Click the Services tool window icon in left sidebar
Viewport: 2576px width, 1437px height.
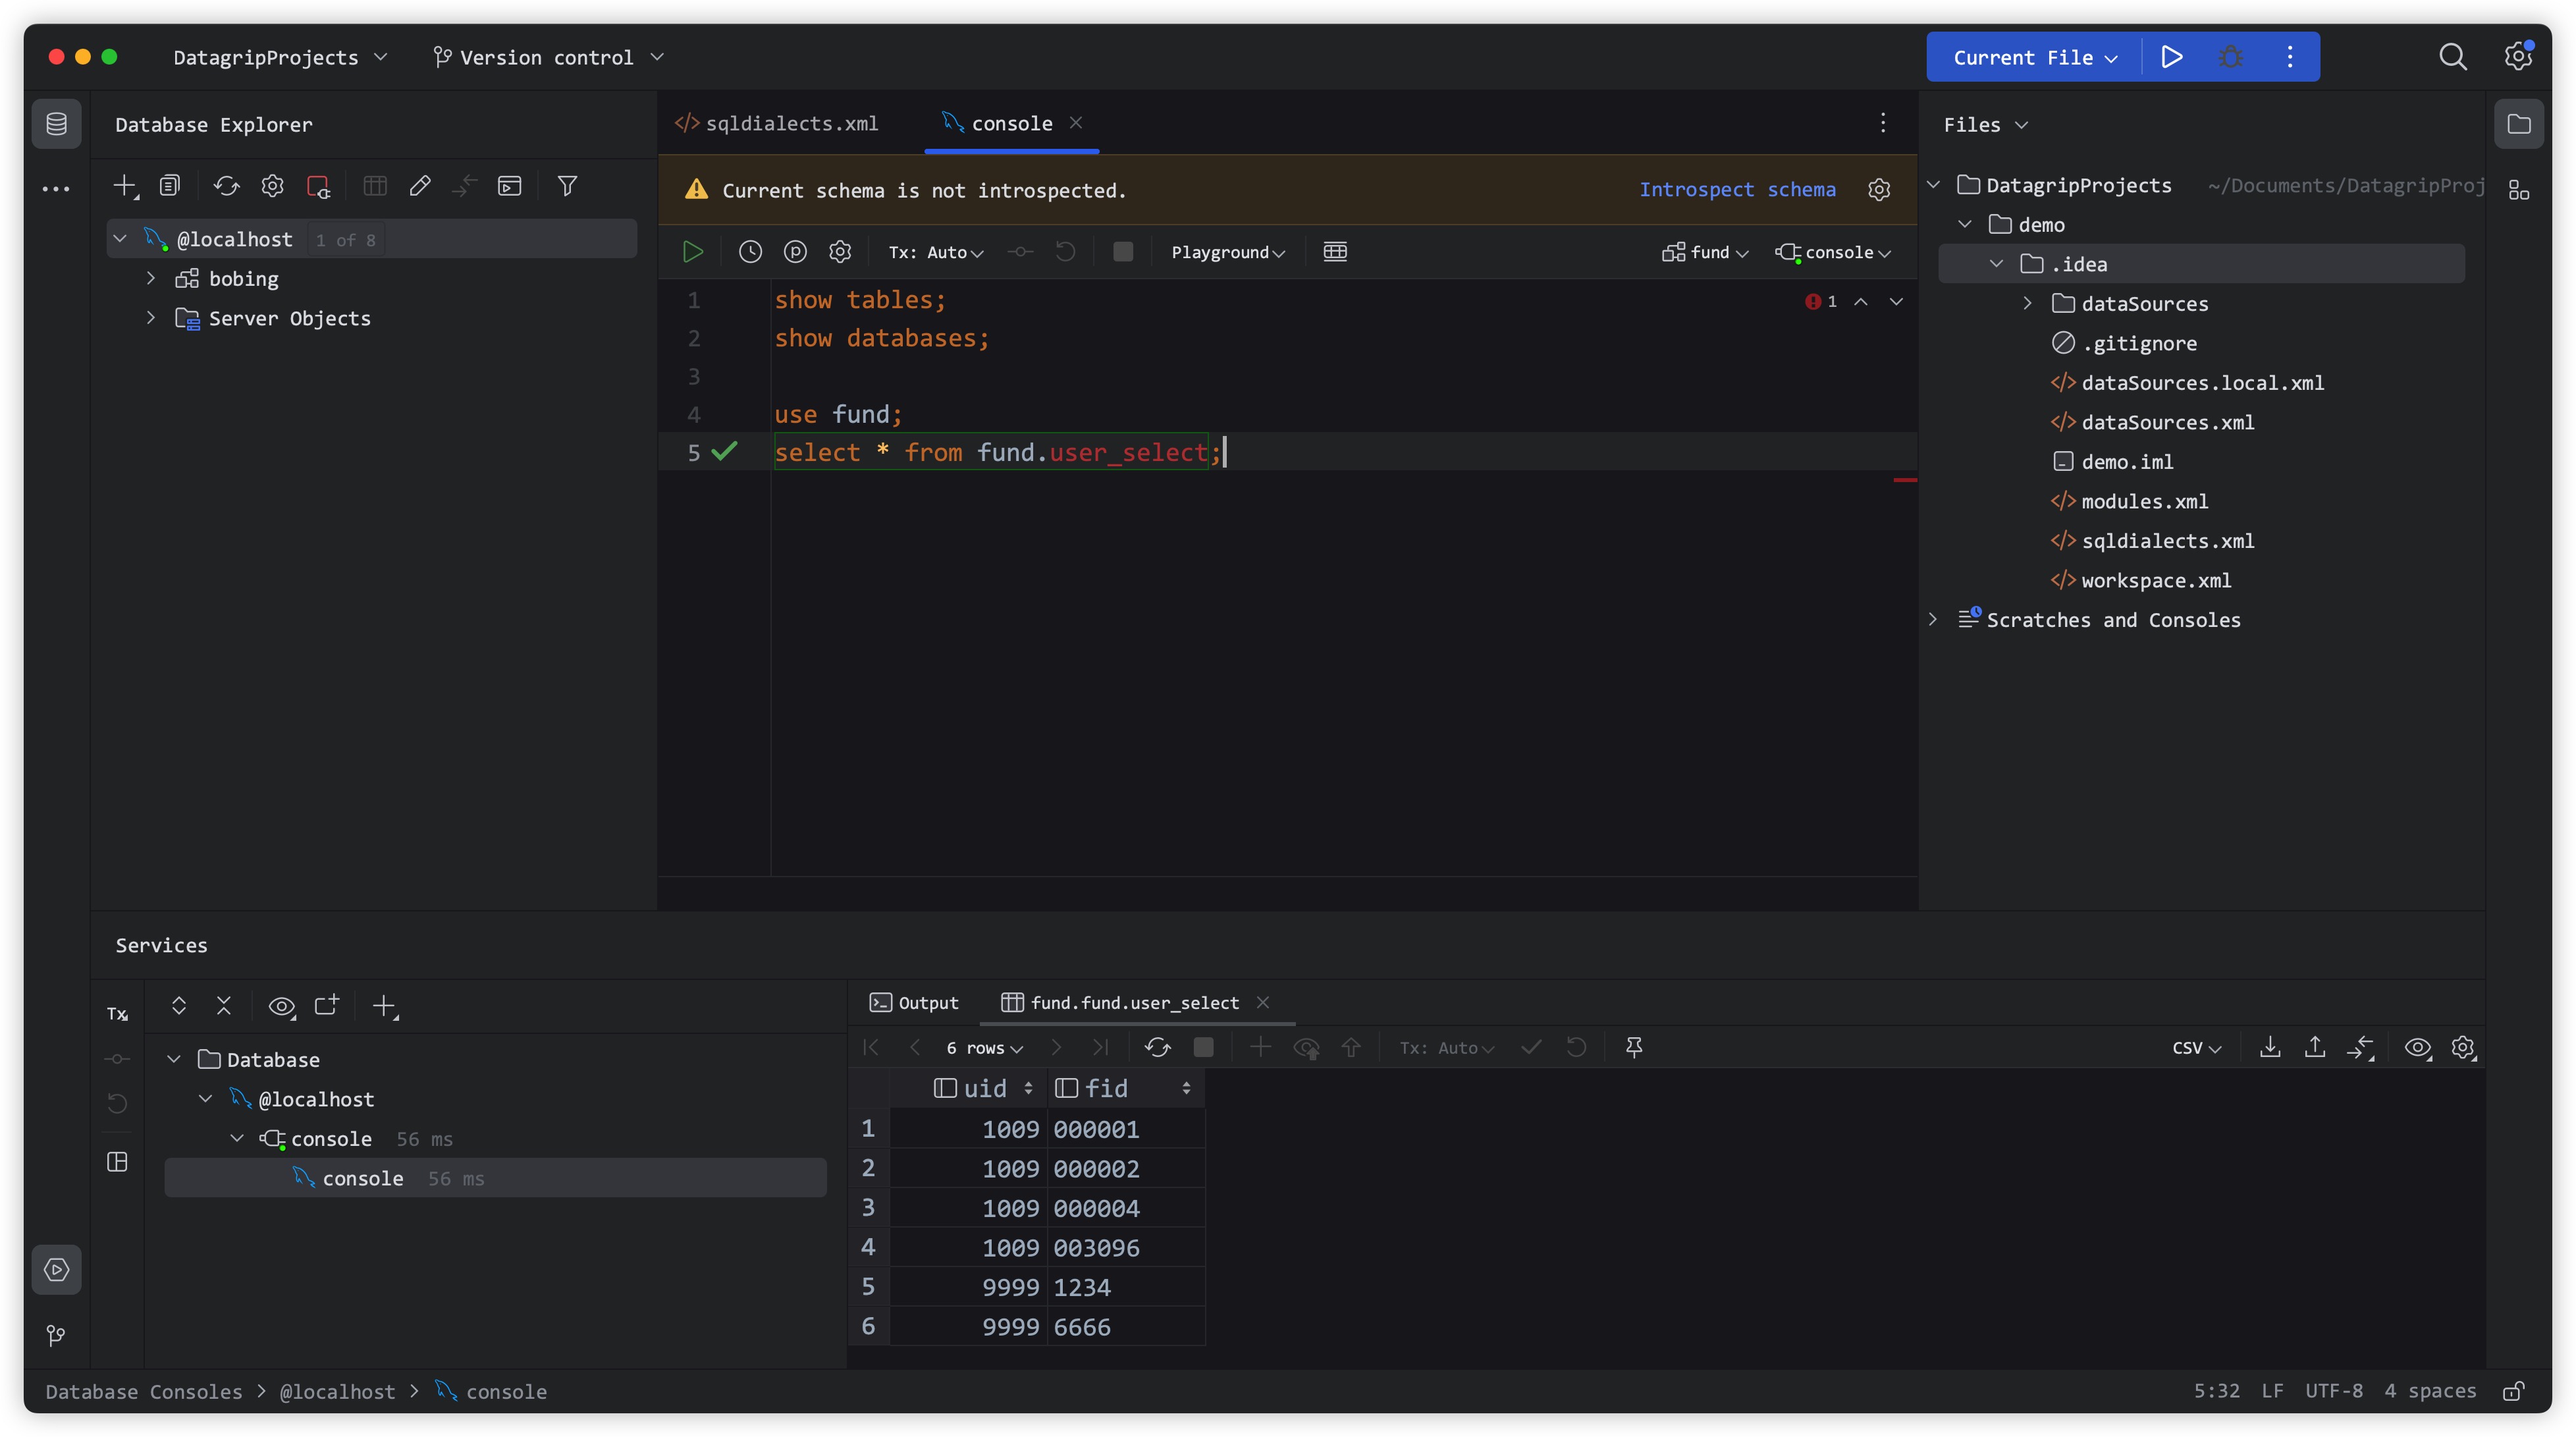pos(56,1270)
